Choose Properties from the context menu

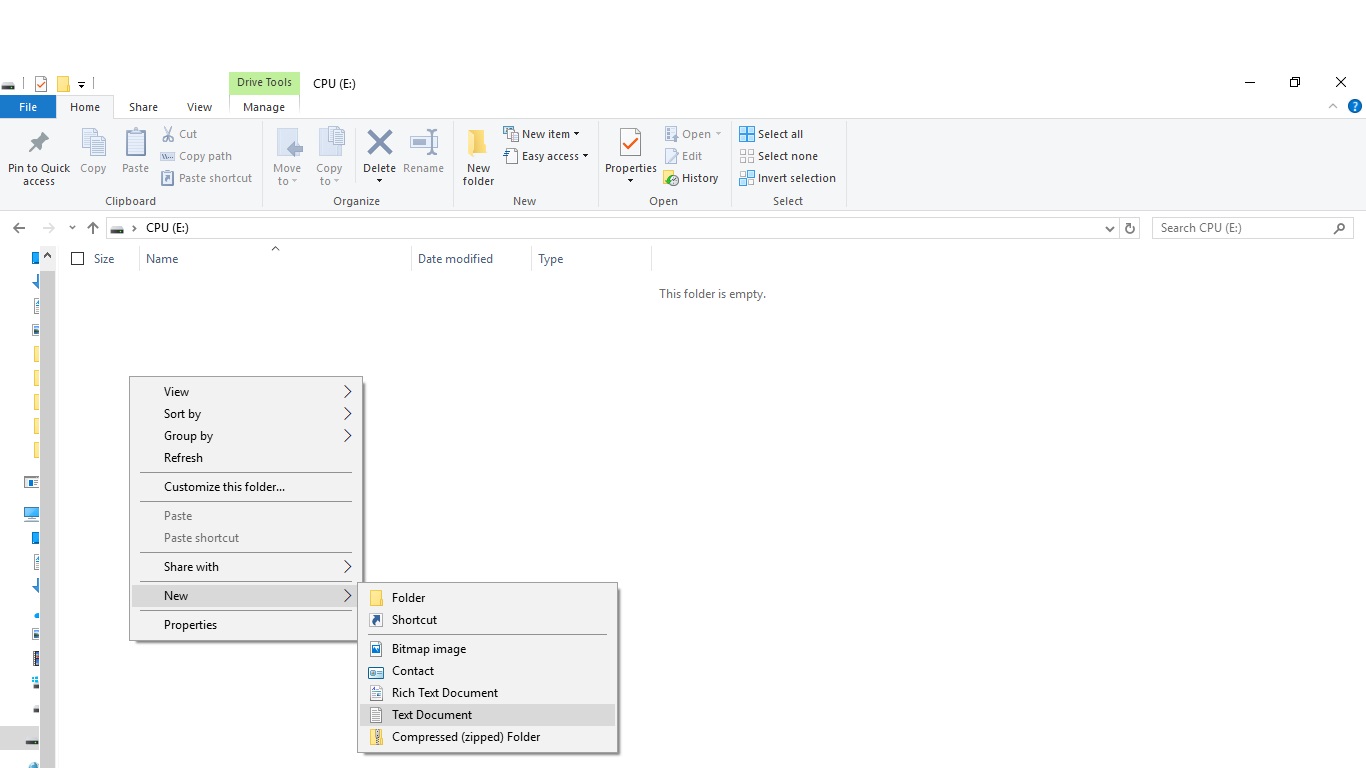246,625
